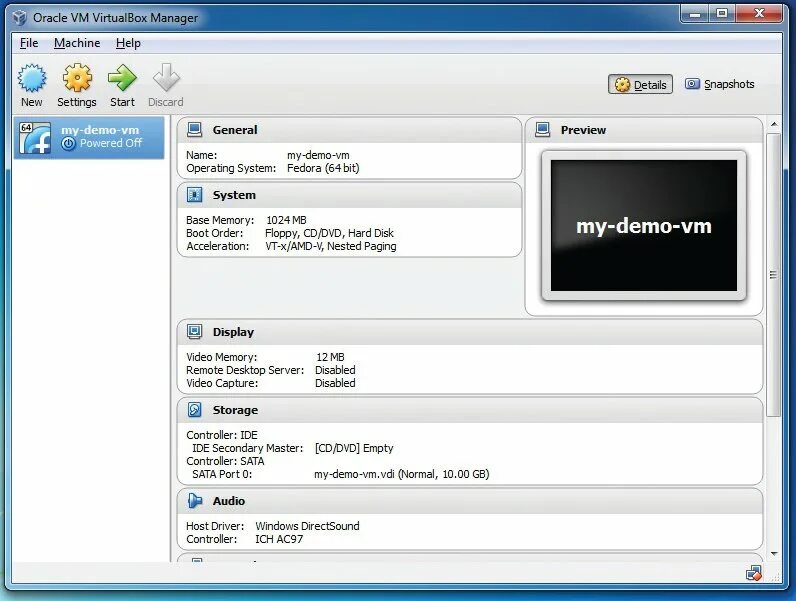The height and width of the screenshot is (601, 796).
Task: Click the Controller: SATA label
Action: click(x=225, y=461)
